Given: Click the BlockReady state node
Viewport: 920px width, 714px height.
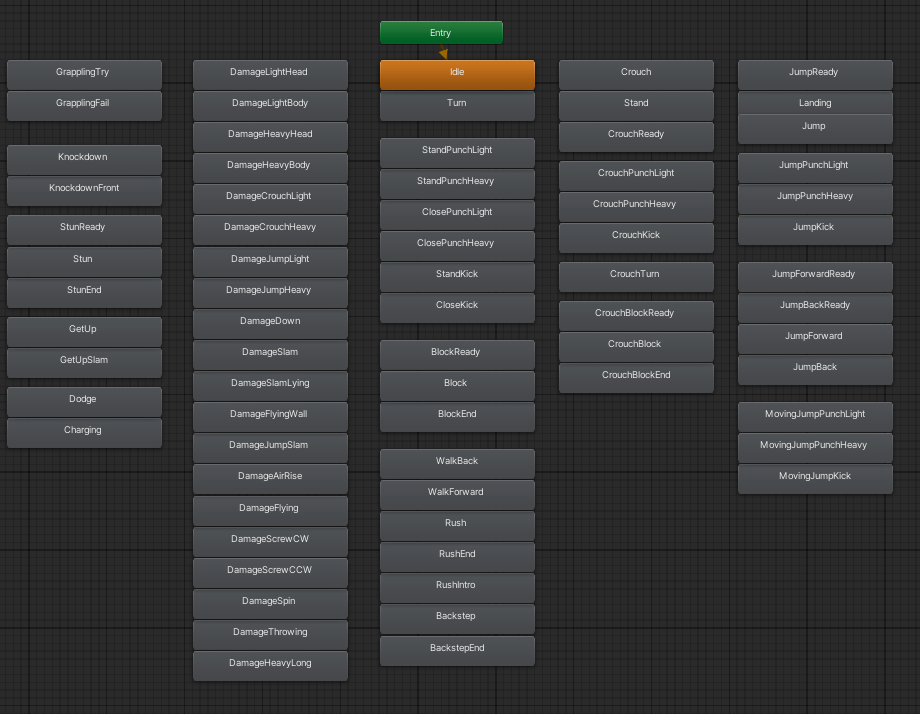Looking at the screenshot, I should tap(457, 353).
